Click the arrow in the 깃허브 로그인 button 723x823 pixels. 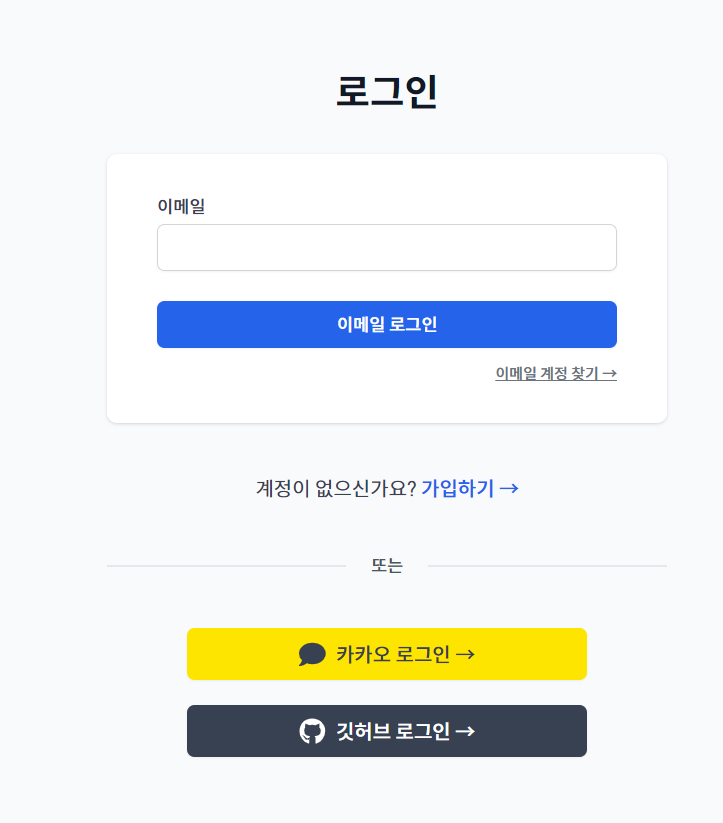[465, 731]
